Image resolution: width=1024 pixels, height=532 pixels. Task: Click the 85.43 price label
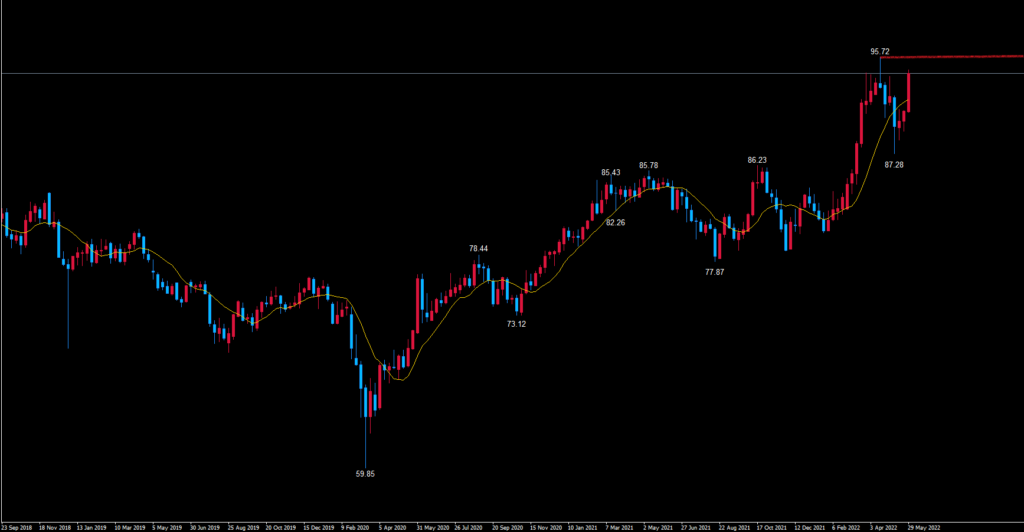coord(610,172)
